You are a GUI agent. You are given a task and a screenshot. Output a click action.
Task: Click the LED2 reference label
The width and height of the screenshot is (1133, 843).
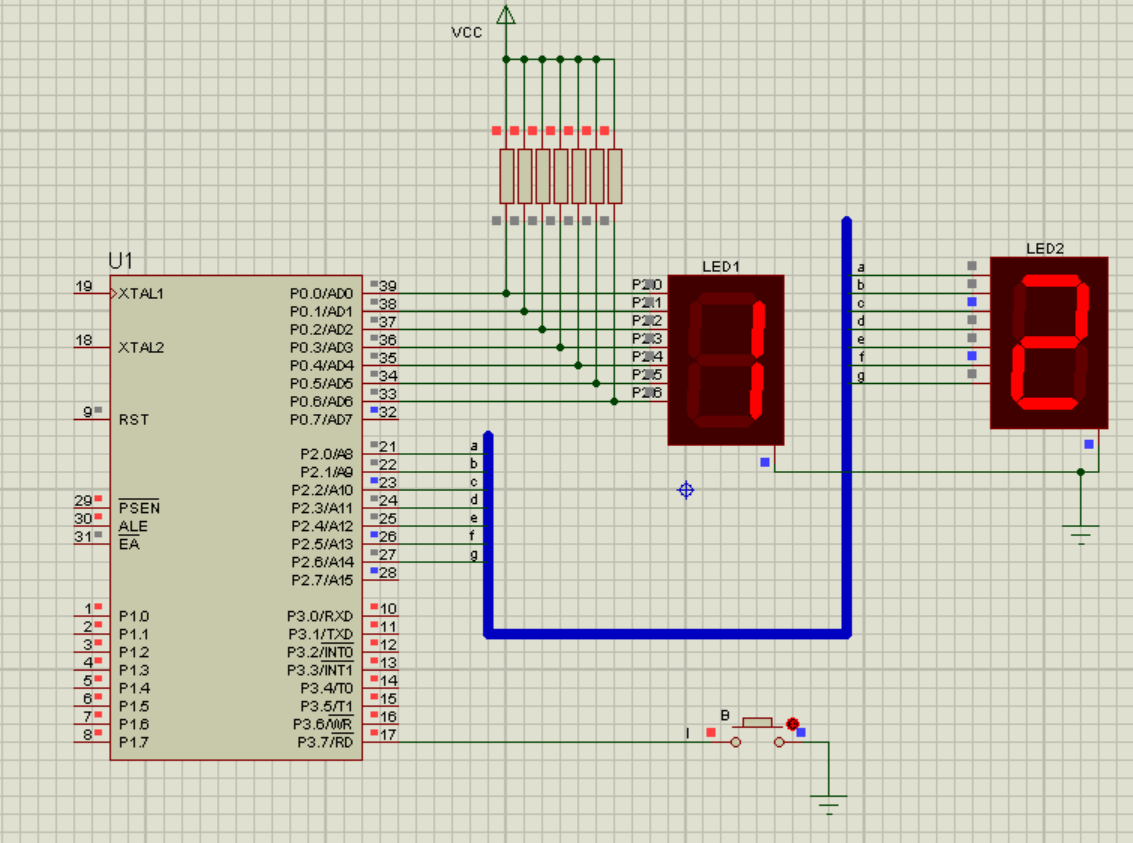point(1045,248)
